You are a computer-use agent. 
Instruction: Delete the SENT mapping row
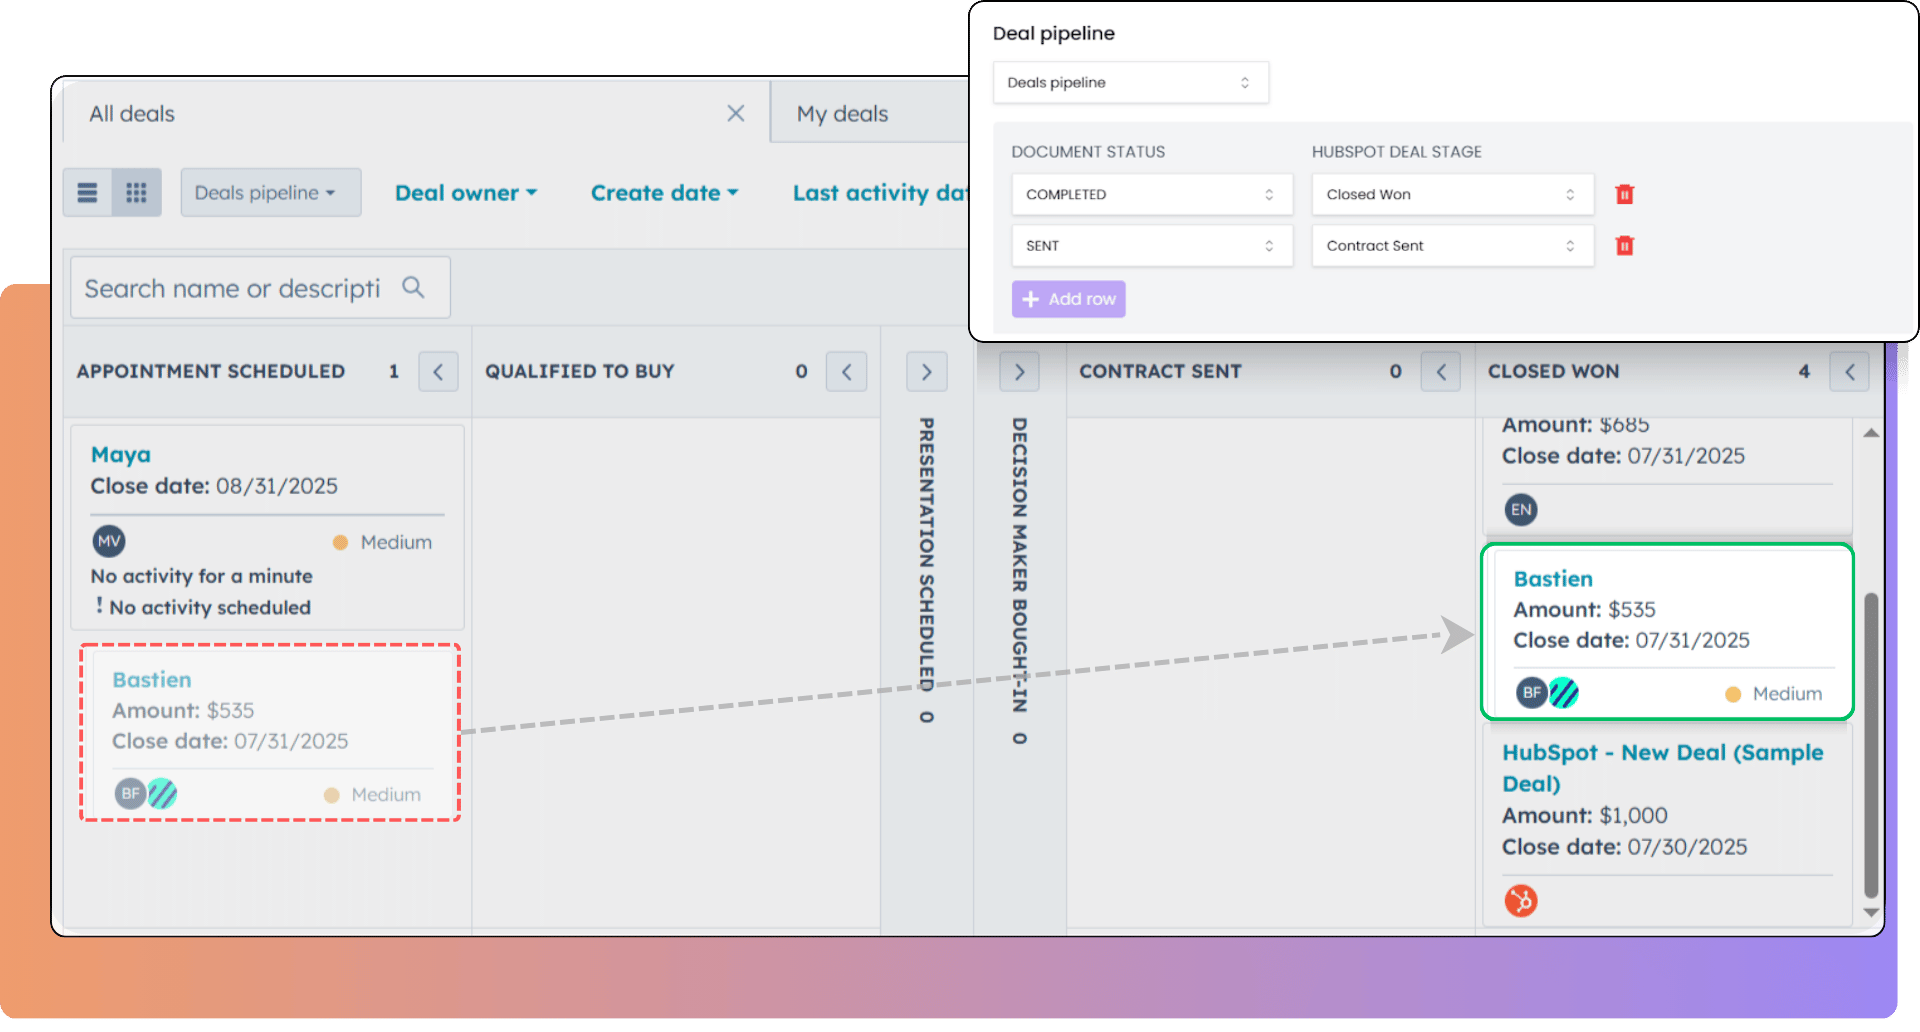1624,246
